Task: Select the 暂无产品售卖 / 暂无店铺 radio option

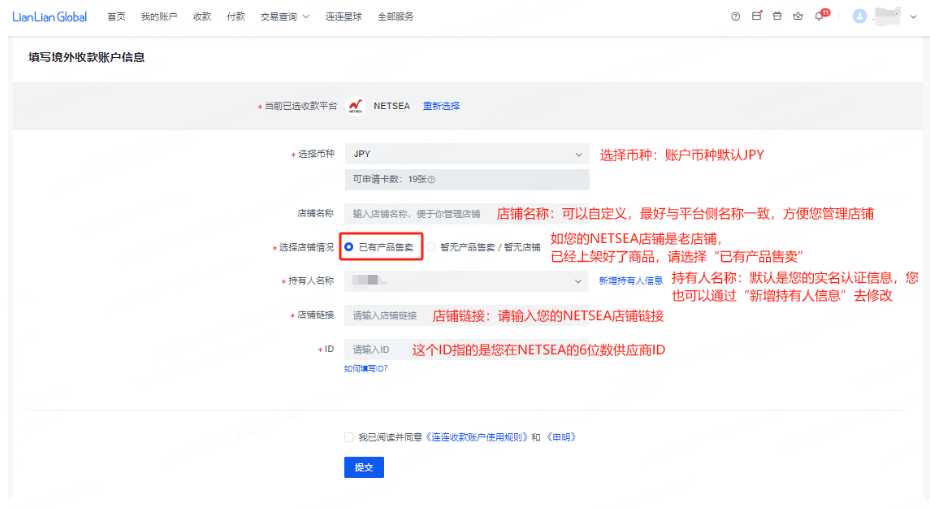Action: pyautogui.click(x=431, y=247)
